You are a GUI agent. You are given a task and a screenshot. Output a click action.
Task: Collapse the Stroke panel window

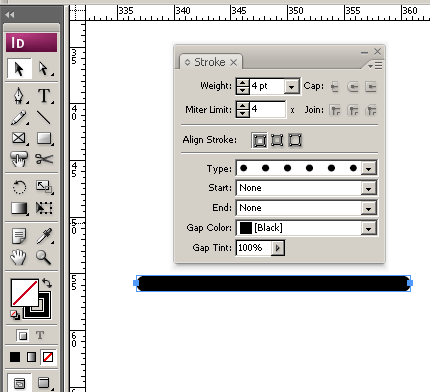364,52
